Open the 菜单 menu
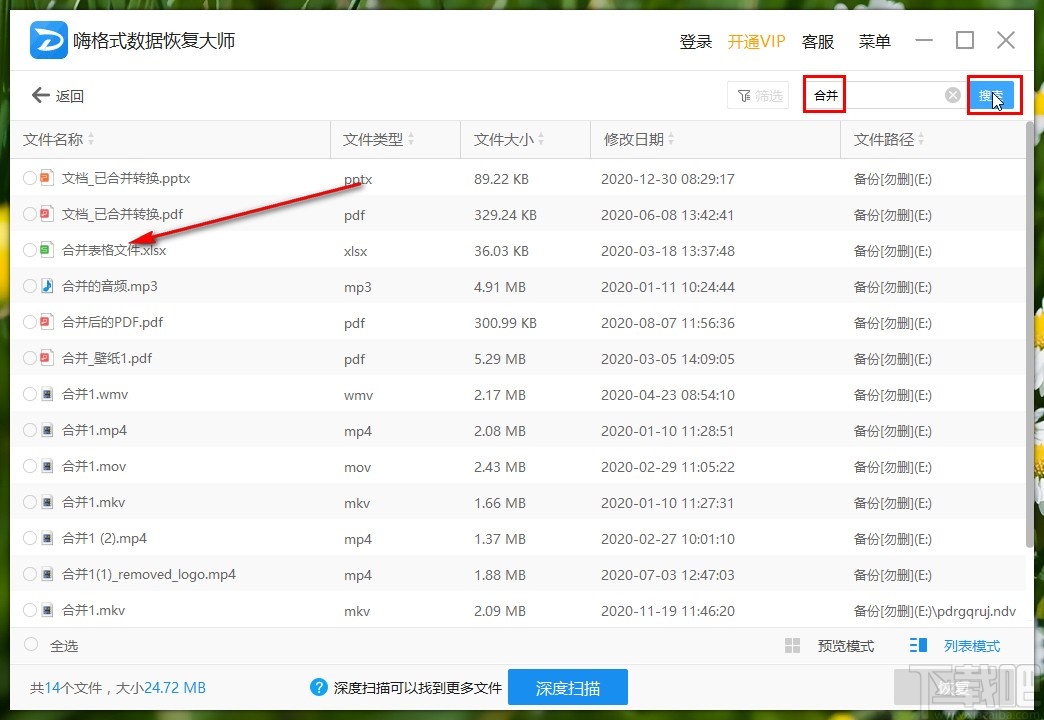This screenshot has height=720, width=1044. click(874, 41)
